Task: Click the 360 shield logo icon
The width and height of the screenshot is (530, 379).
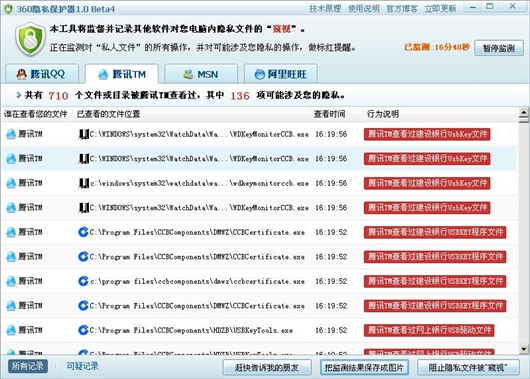Action: coord(30,39)
